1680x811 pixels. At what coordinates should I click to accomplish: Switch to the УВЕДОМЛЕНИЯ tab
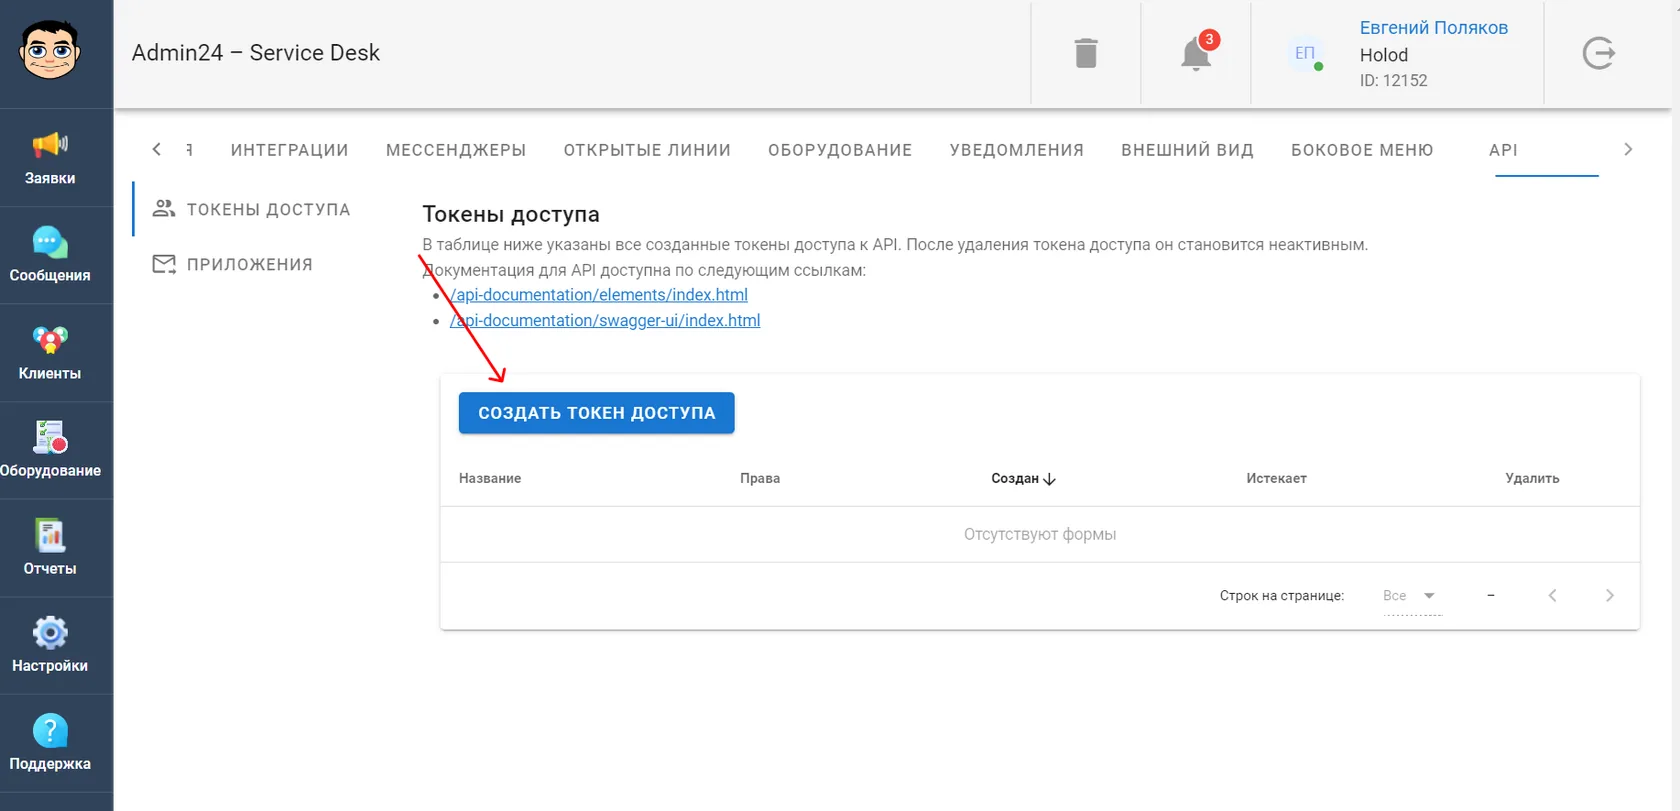(x=1017, y=150)
